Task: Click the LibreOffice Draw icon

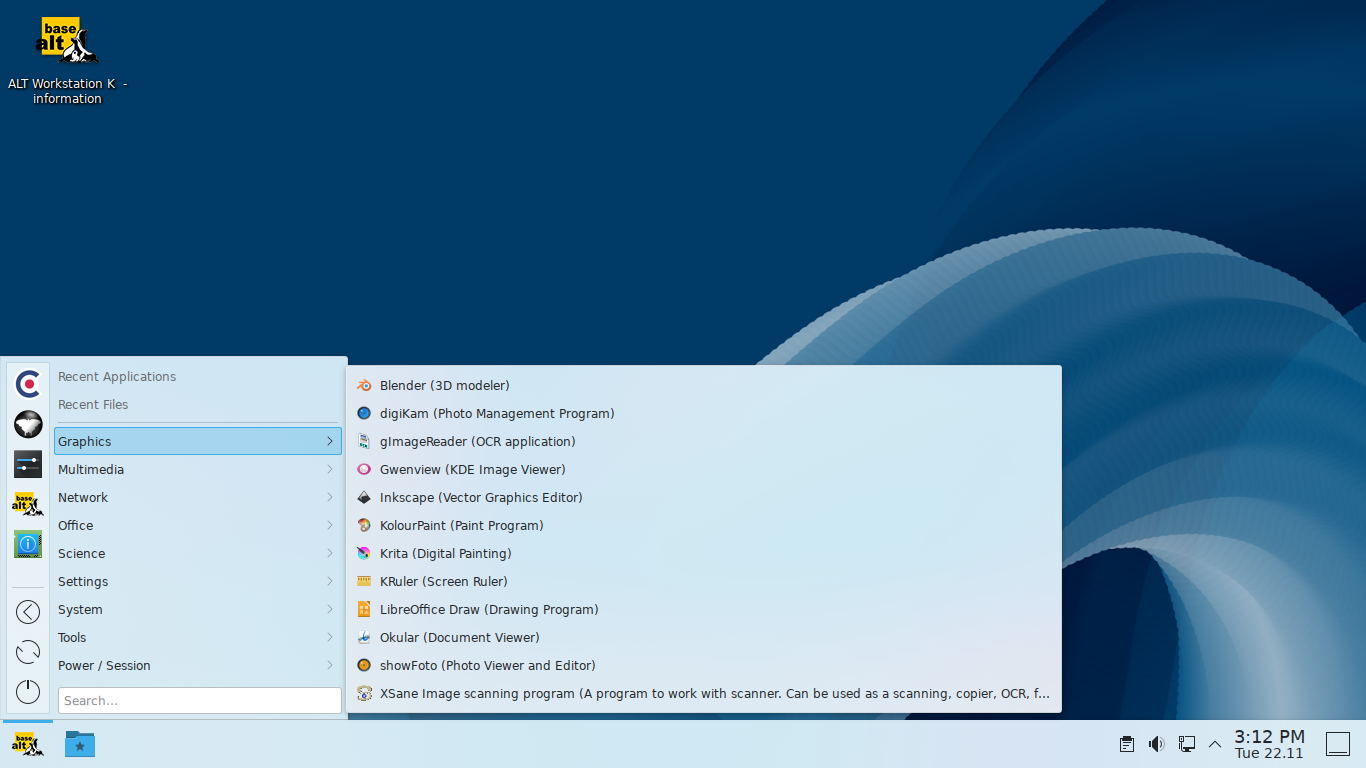Action: coord(364,609)
